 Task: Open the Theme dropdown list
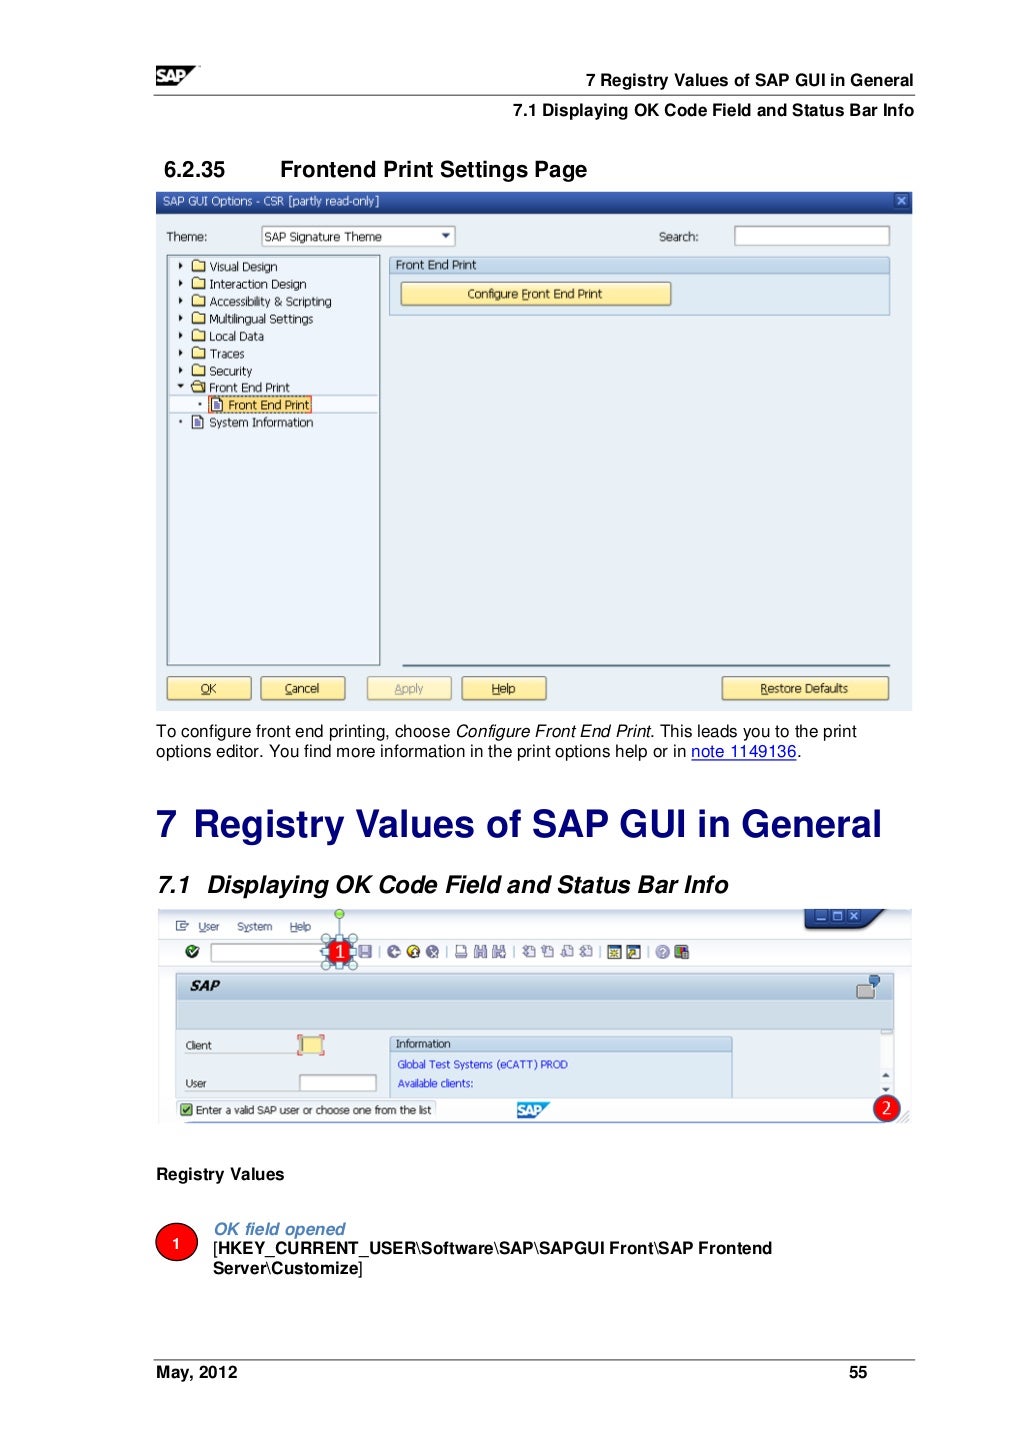tap(446, 236)
